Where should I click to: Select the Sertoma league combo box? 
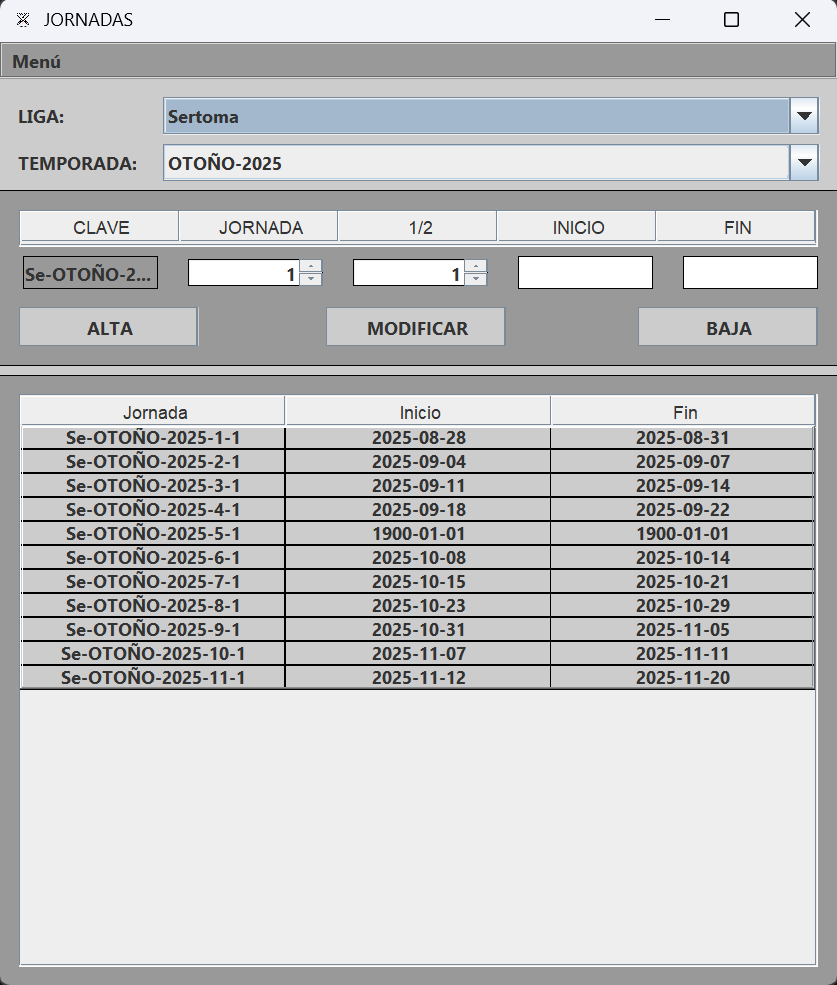coord(476,116)
